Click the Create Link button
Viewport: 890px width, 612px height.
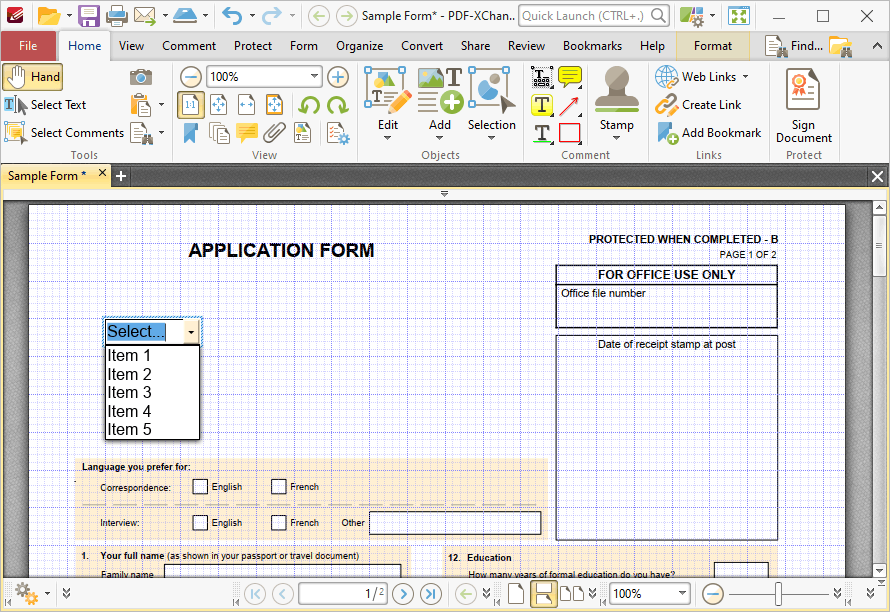tap(698, 104)
